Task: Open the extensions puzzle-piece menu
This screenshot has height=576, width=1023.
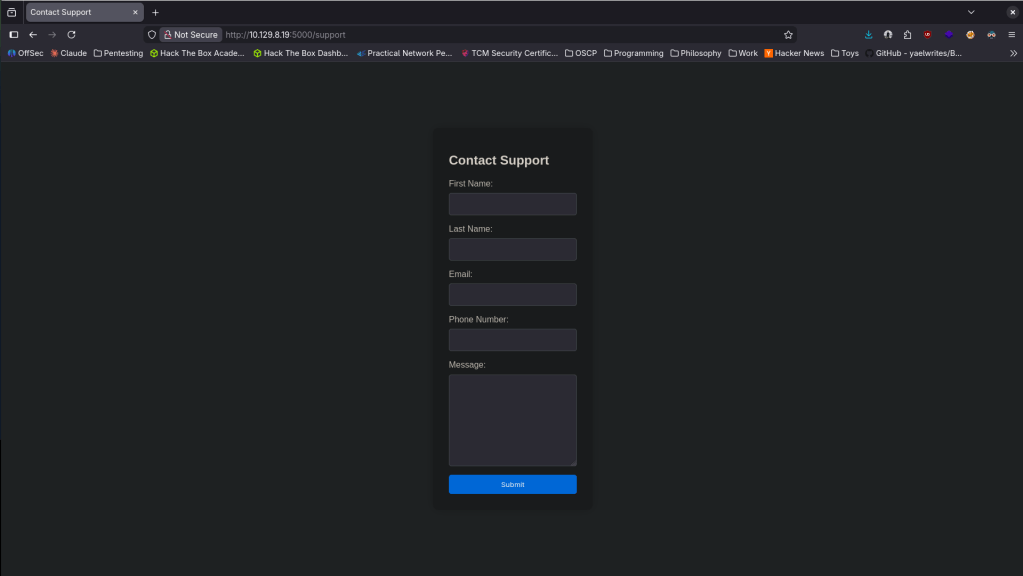Action: [907, 34]
